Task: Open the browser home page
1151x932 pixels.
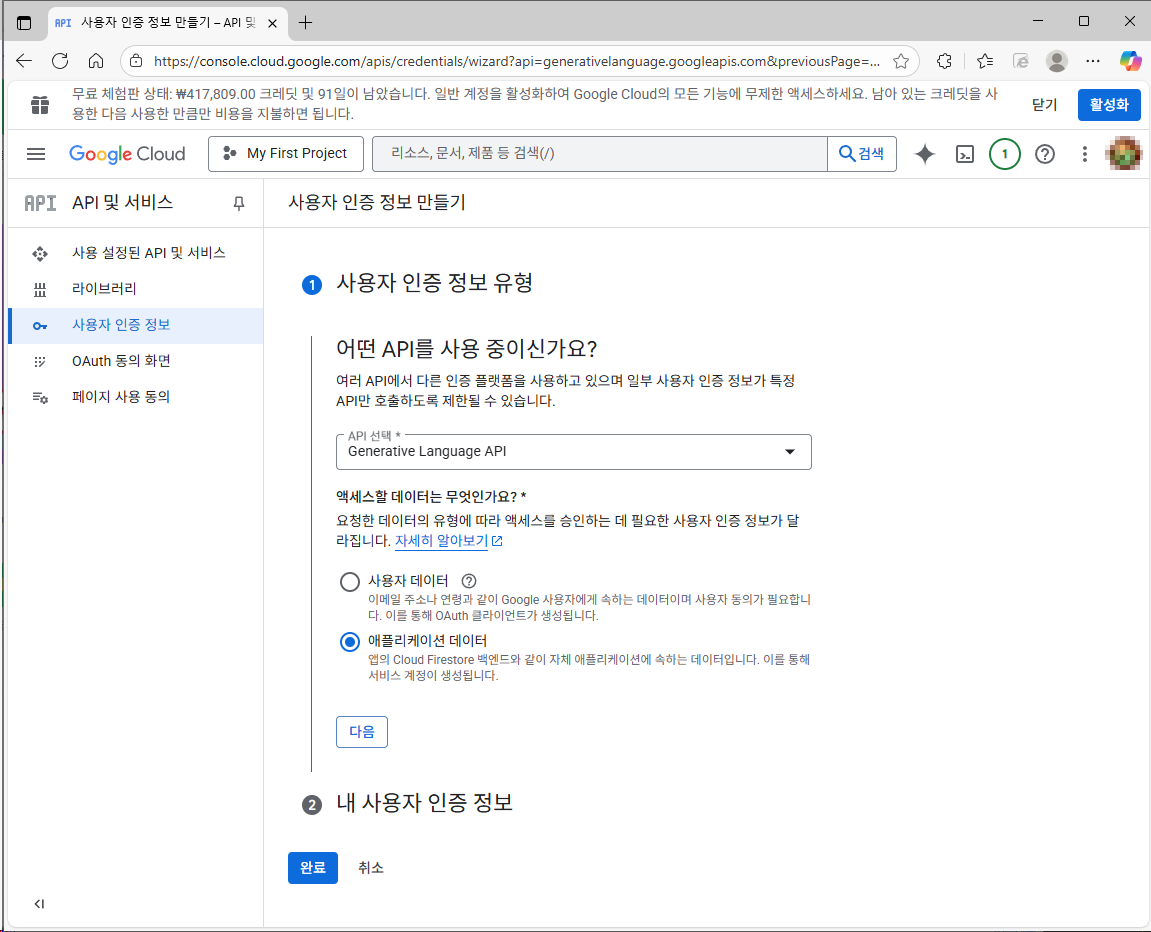Action: (96, 61)
